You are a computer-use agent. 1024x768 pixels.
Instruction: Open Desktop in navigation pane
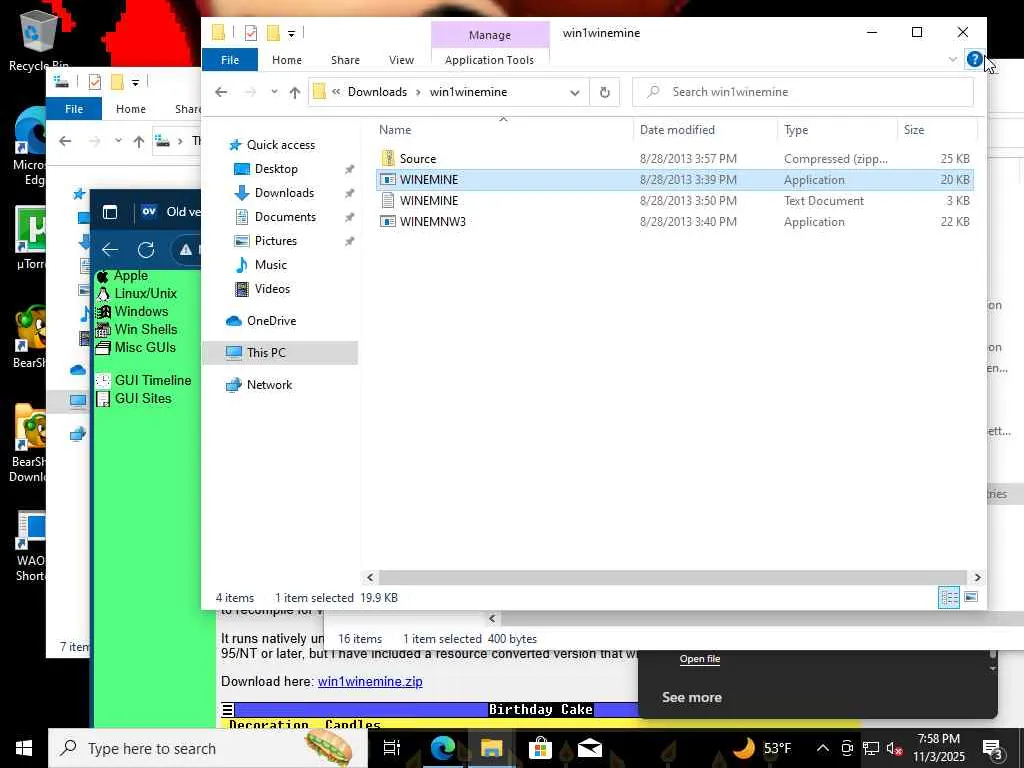pyautogui.click(x=276, y=169)
